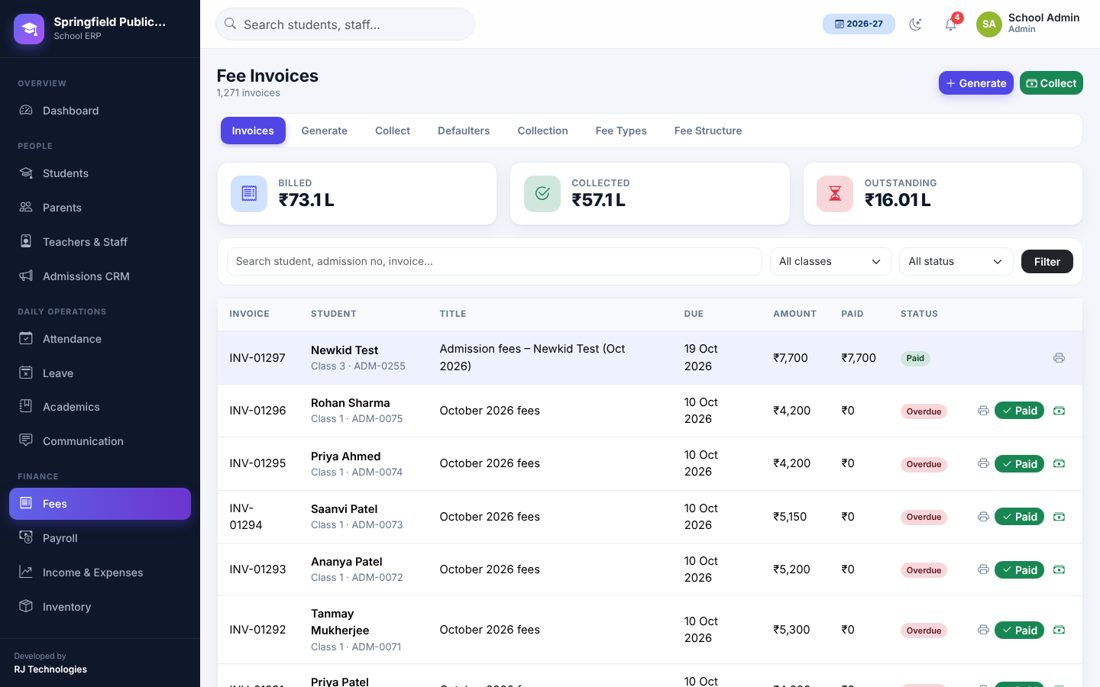1100x687 pixels.
Task: Click the Collected summary card icon
Action: tap(542, 193)
